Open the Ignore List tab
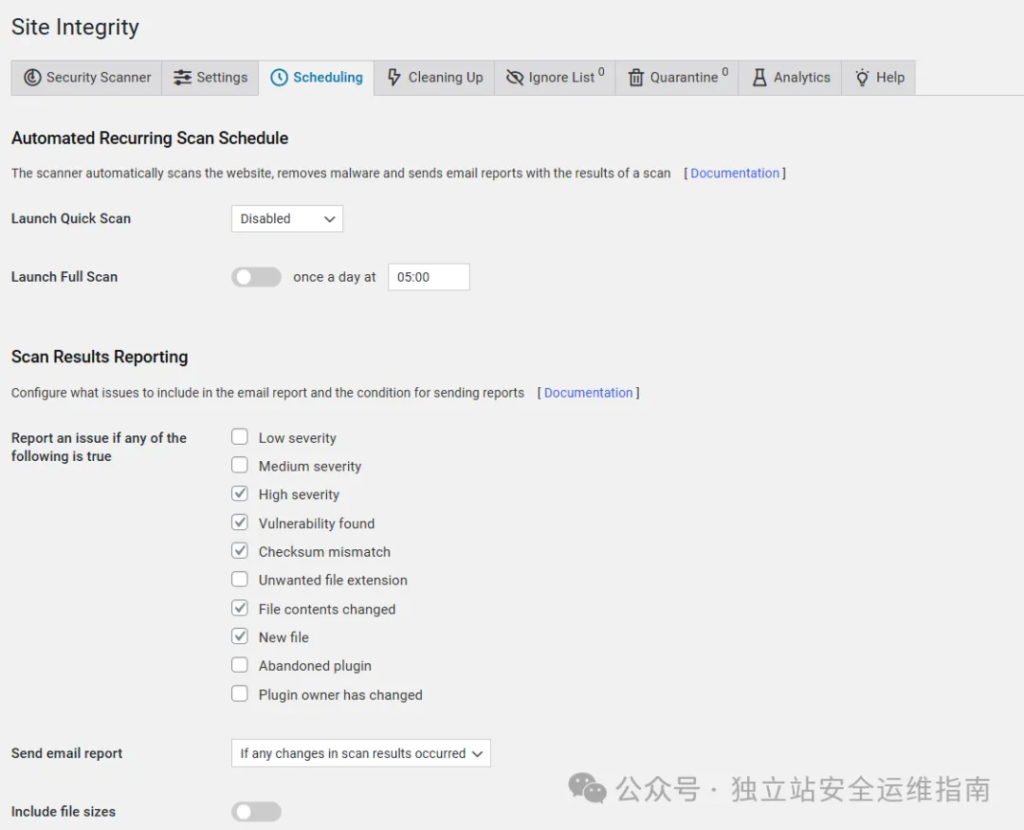1024x830 pixels. pos(555,78)
